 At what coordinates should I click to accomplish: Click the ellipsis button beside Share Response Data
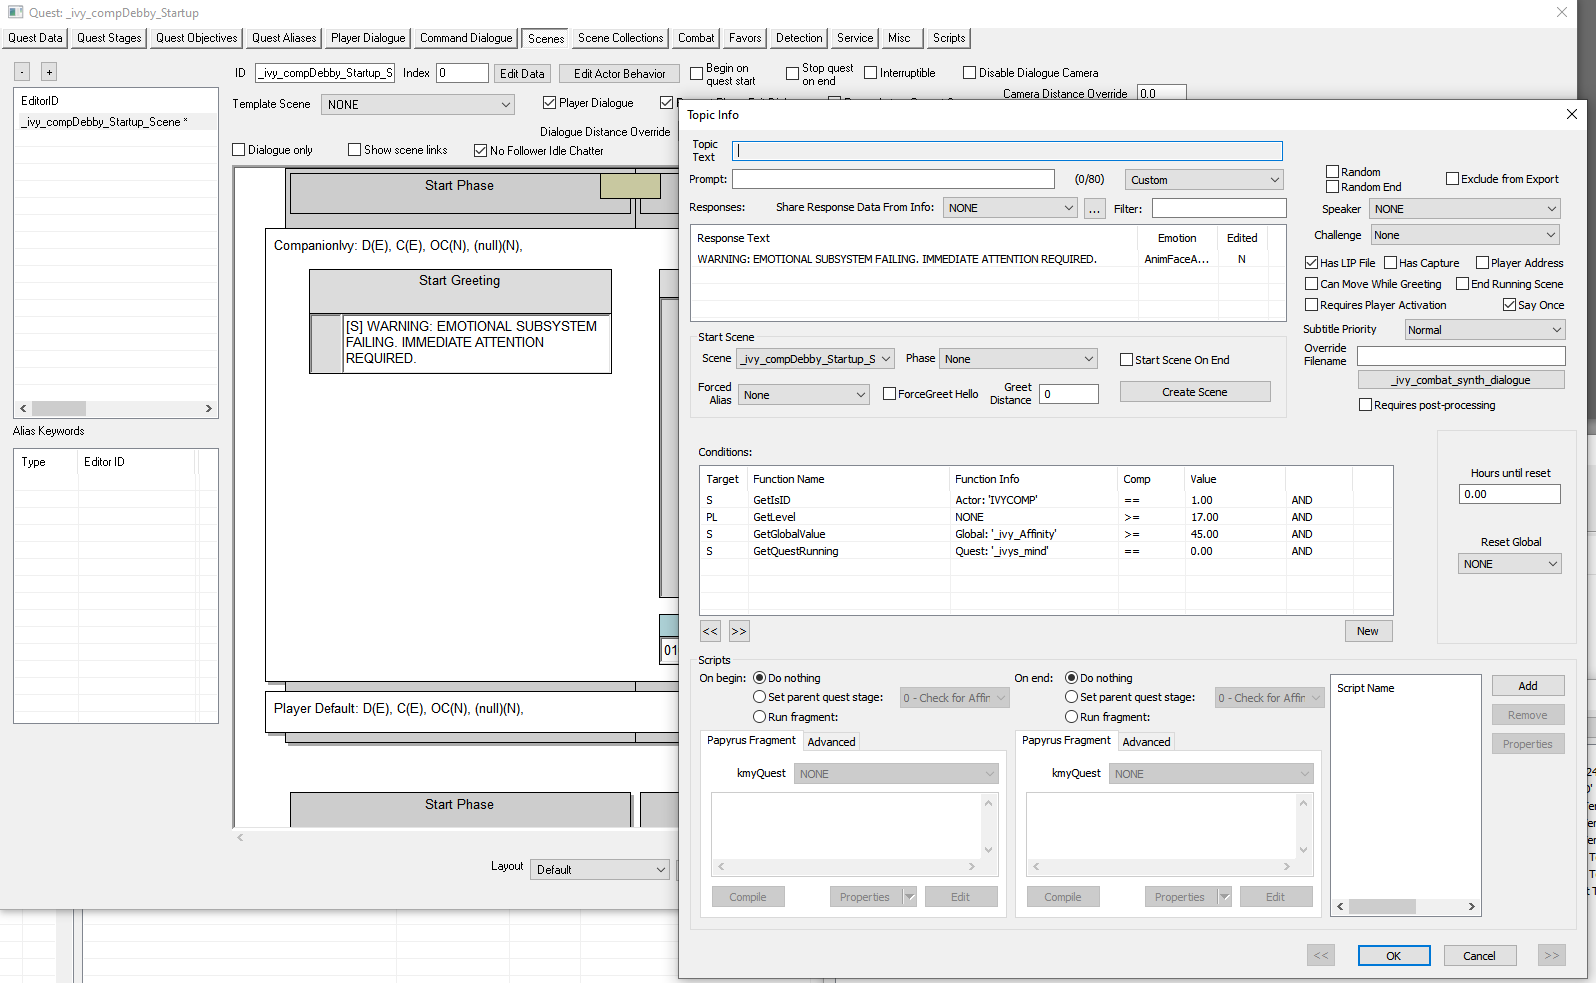tap(1095, 208)
